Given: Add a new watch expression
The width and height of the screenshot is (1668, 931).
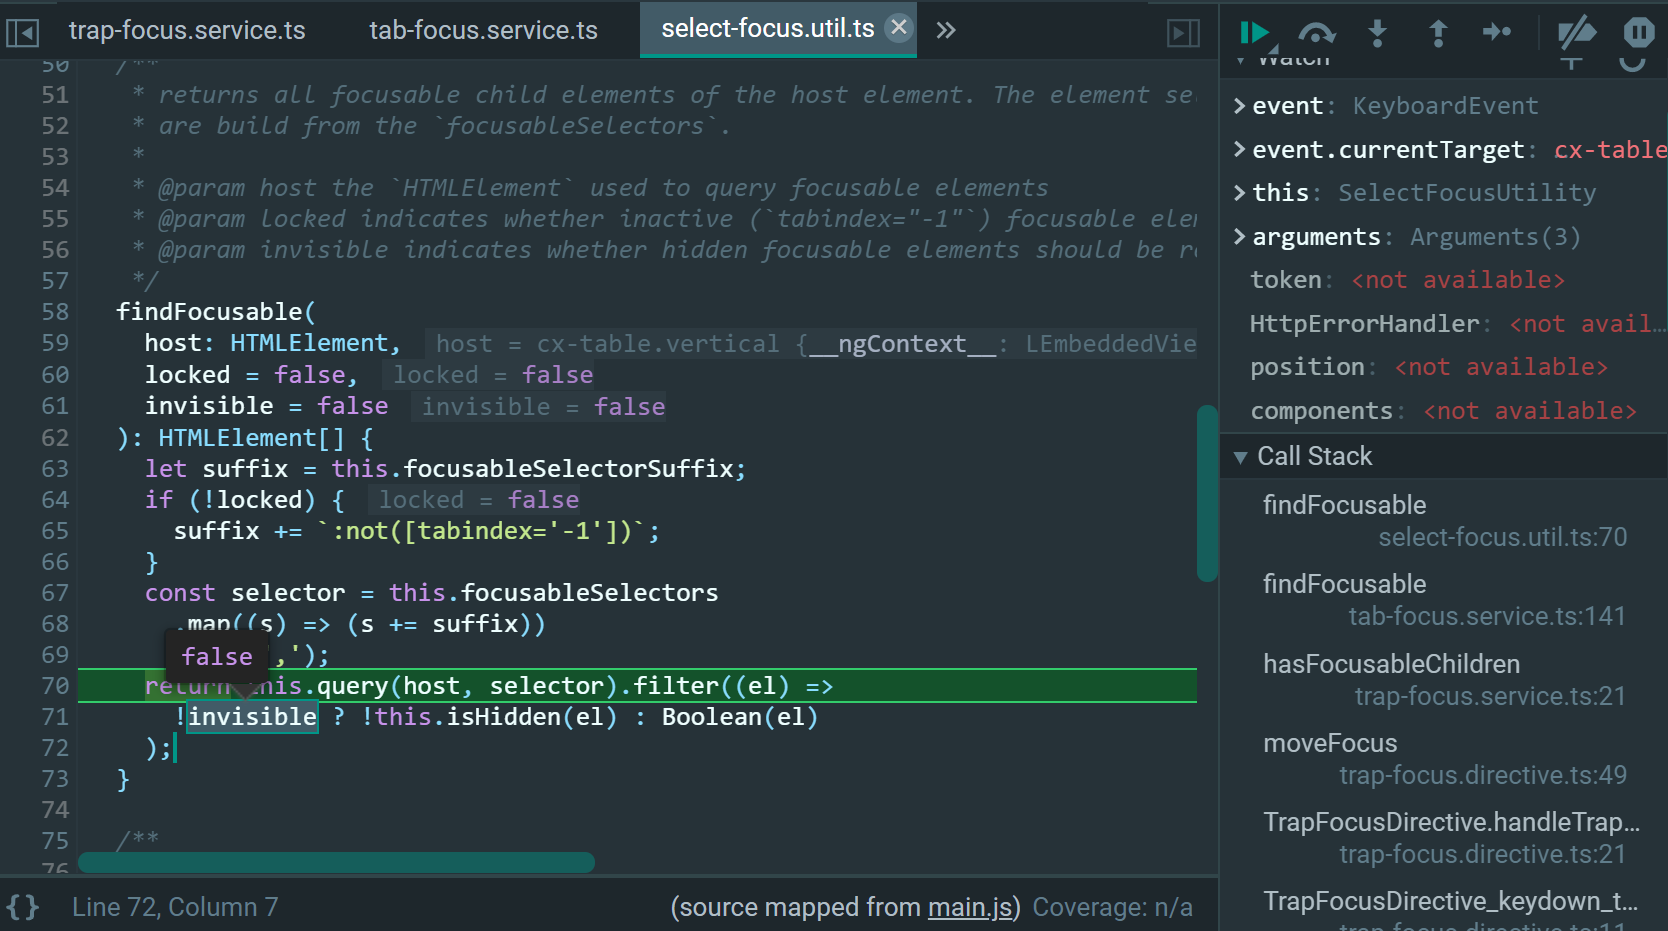Looking at the screenshot, I should [1570, 62].
